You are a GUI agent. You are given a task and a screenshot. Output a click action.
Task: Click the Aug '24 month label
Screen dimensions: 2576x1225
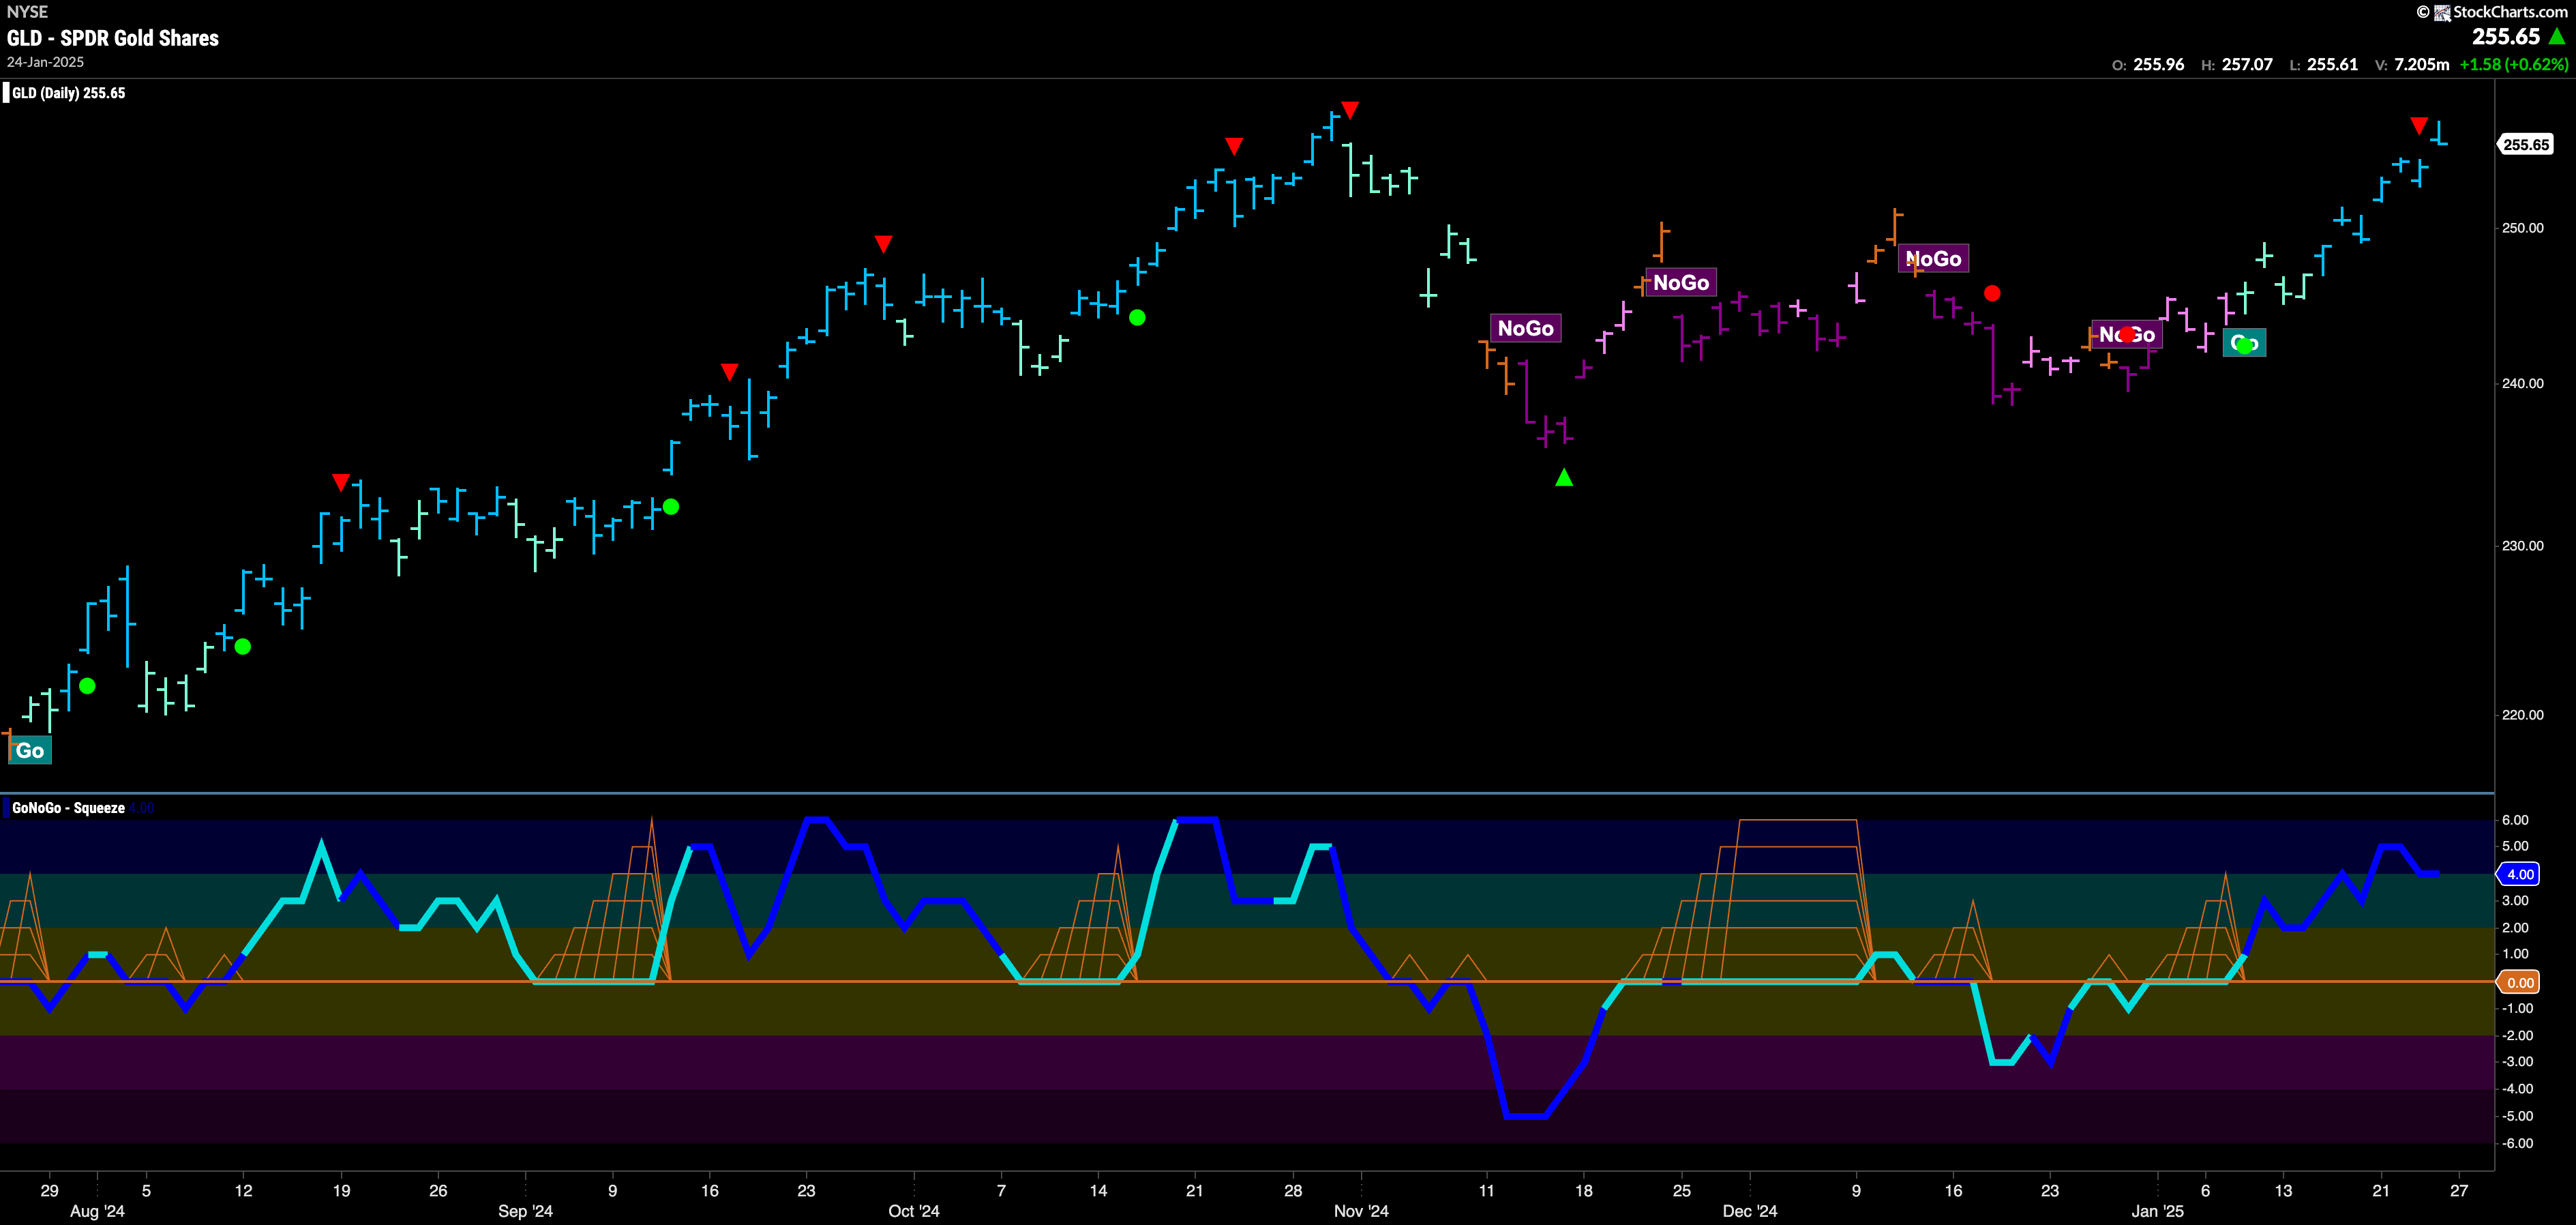click(98, 1211)
